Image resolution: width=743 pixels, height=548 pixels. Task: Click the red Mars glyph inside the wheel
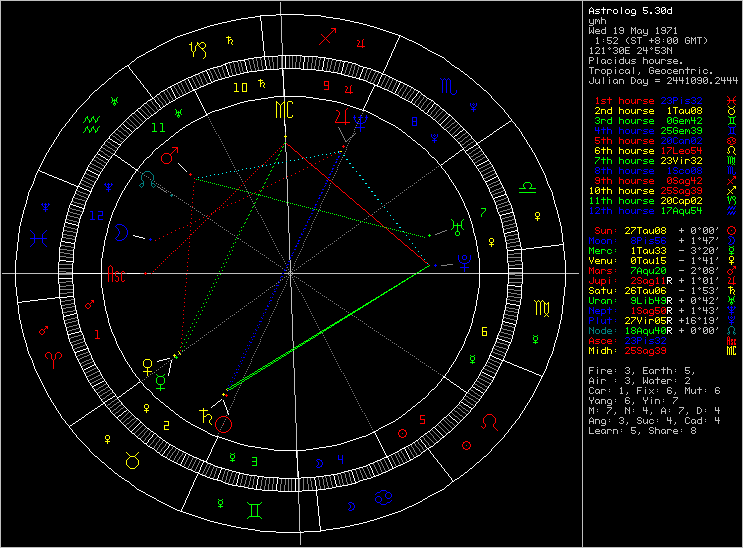click(169, 158)
